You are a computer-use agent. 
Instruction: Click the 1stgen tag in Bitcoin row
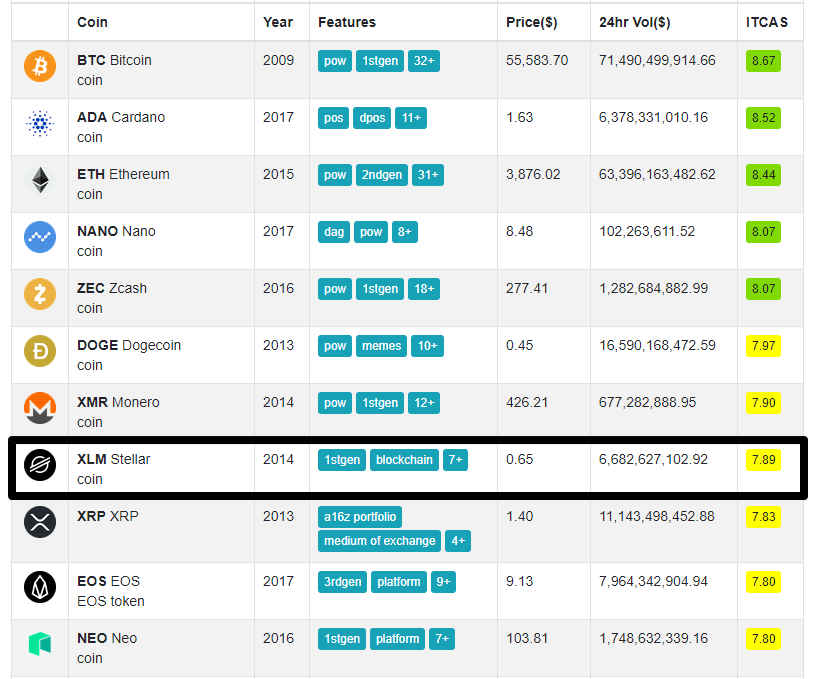pyautogui.click(x=380, y=61)
